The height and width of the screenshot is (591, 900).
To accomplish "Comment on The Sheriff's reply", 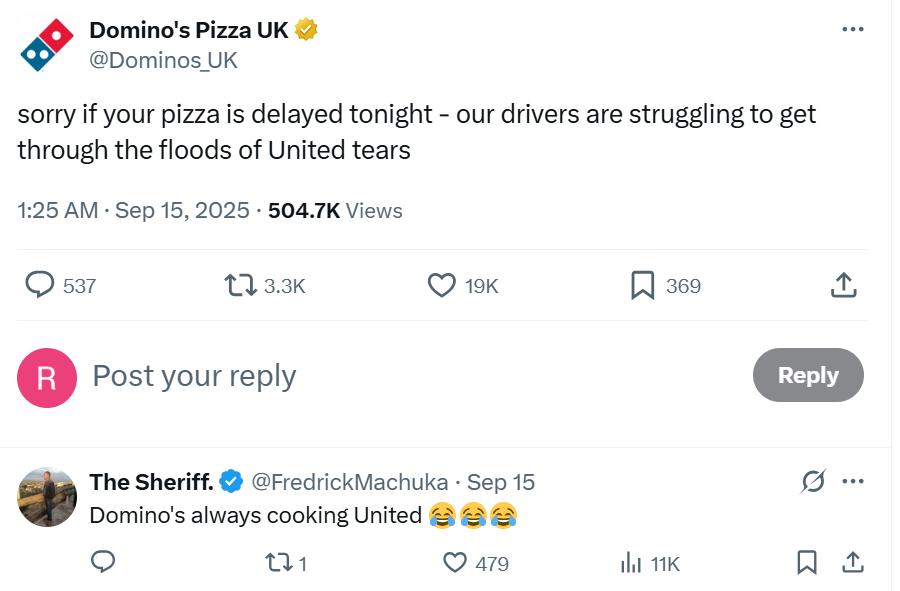I will click(x=103, y=562).
